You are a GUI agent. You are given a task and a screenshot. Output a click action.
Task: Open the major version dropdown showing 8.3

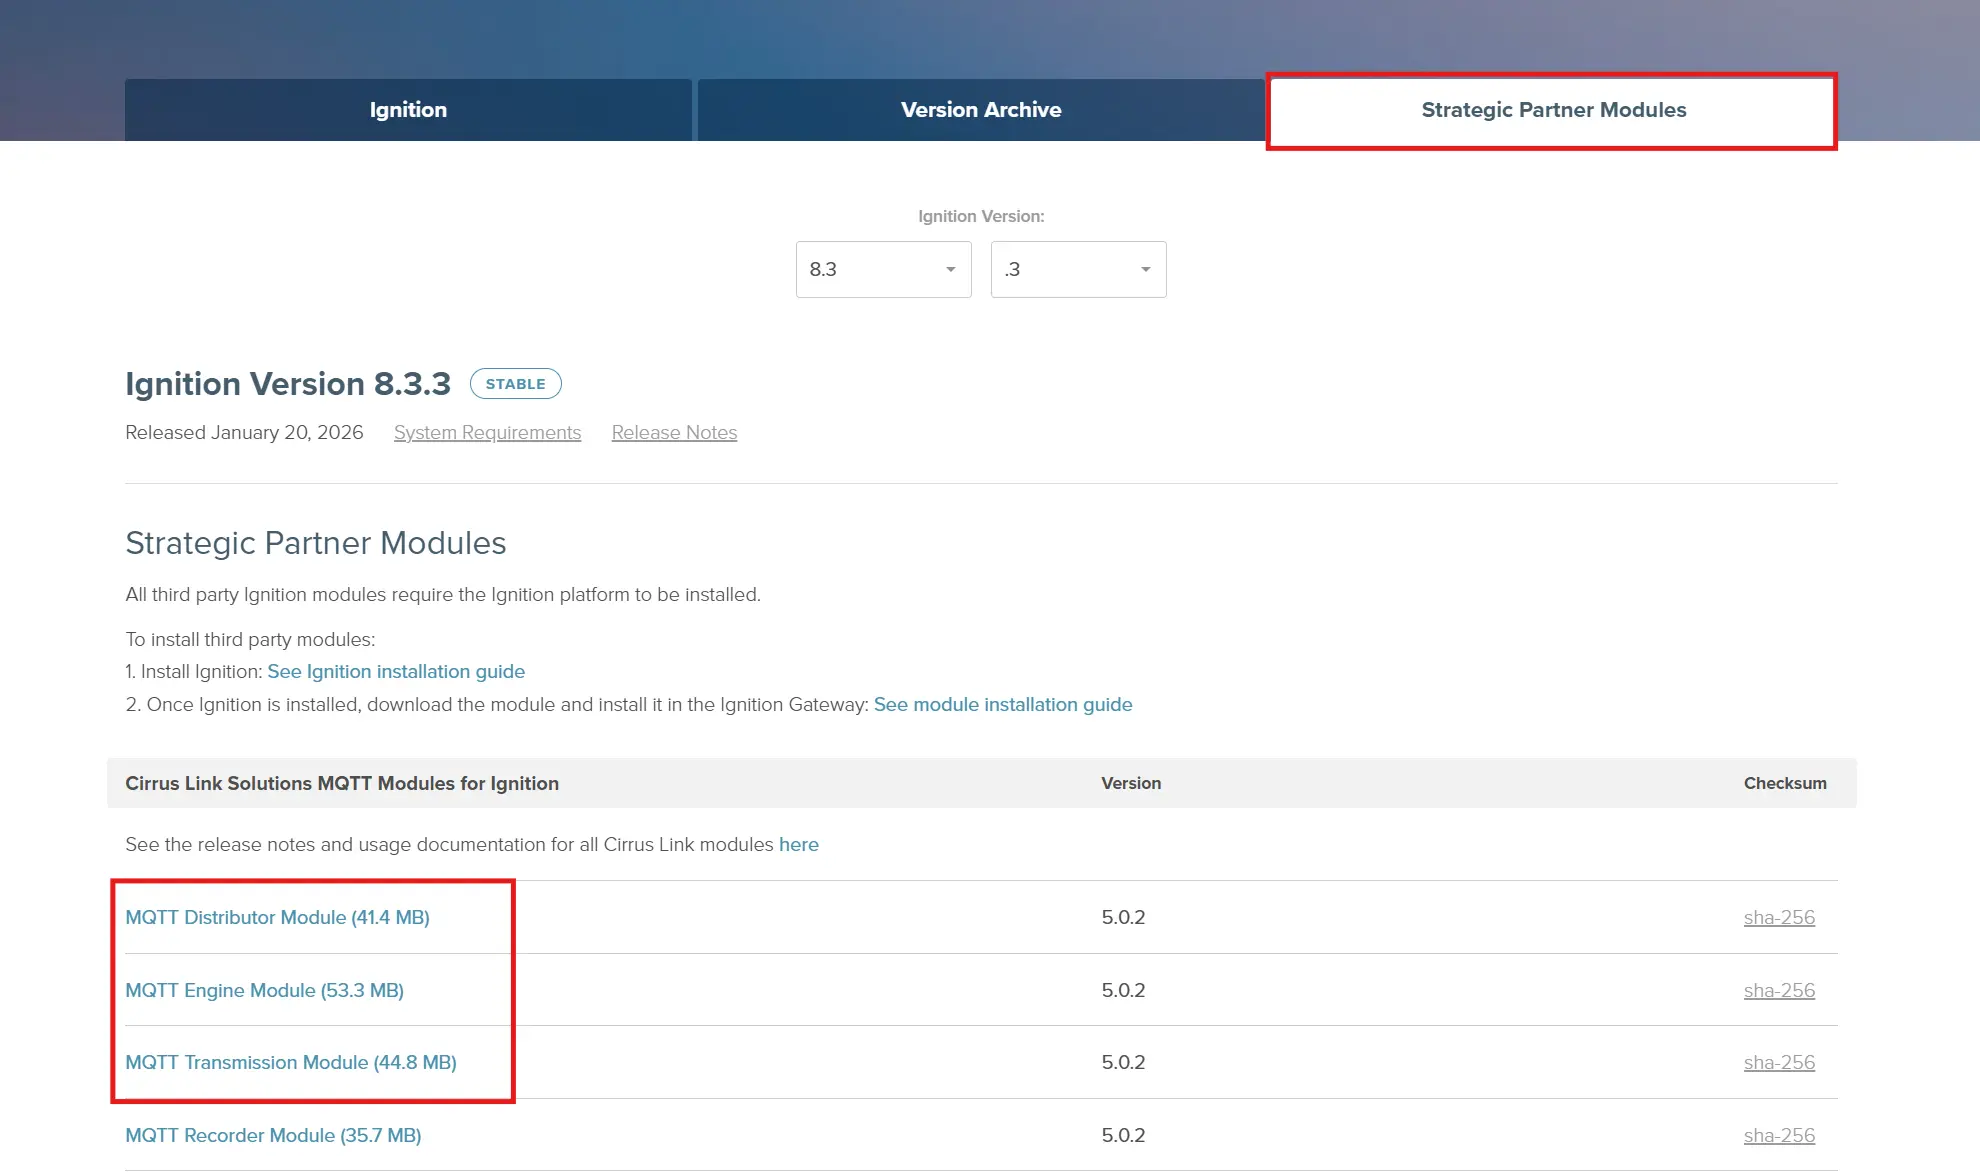pyautogui.click(x=883, y=269)
